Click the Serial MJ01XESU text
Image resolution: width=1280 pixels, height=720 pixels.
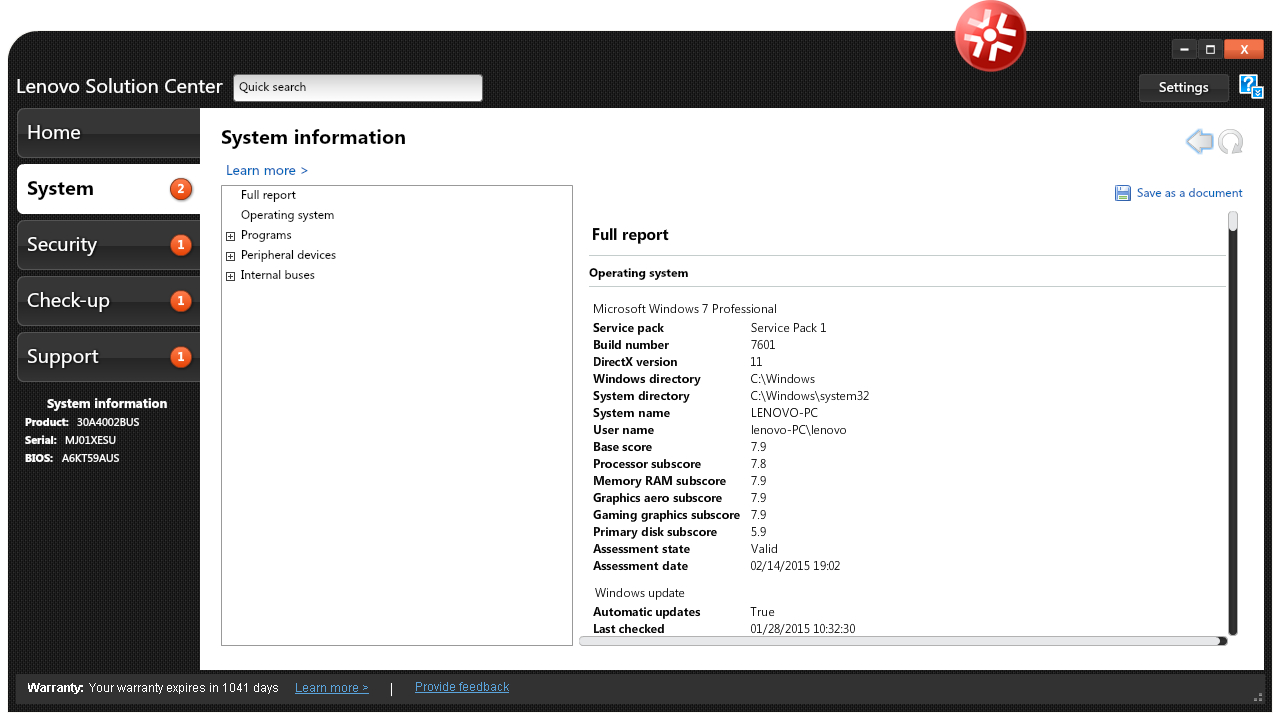pyautogui.click(x=70, y=440)
